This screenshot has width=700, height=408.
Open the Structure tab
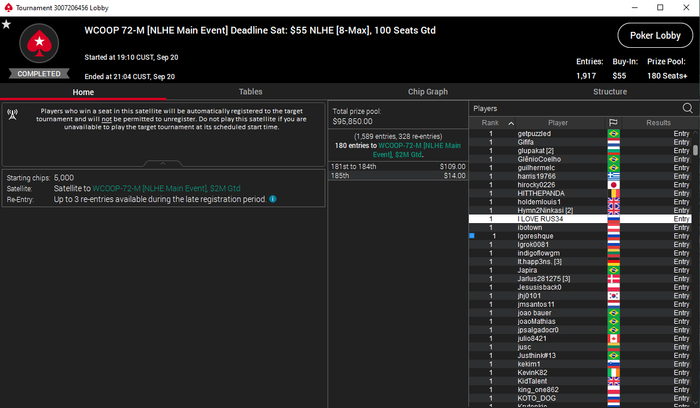tap(610, 92)
